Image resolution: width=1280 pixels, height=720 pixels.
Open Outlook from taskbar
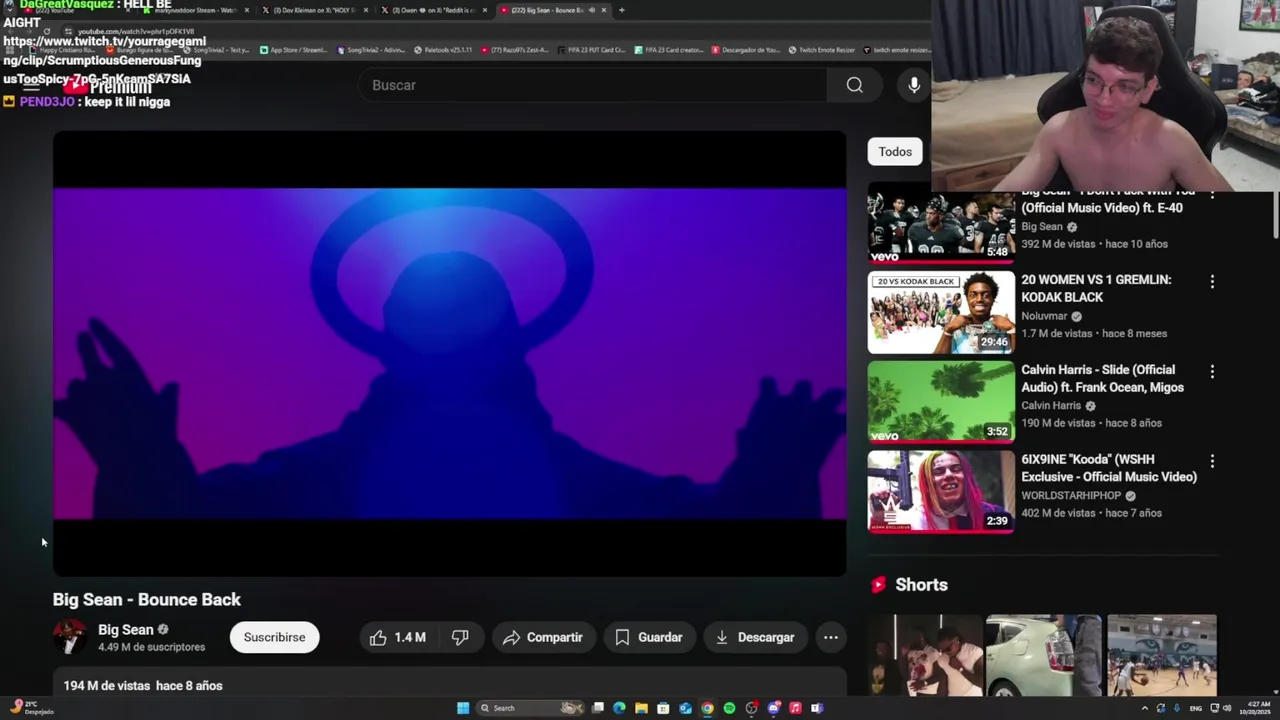pyautogui.click(x=685, y=708)
